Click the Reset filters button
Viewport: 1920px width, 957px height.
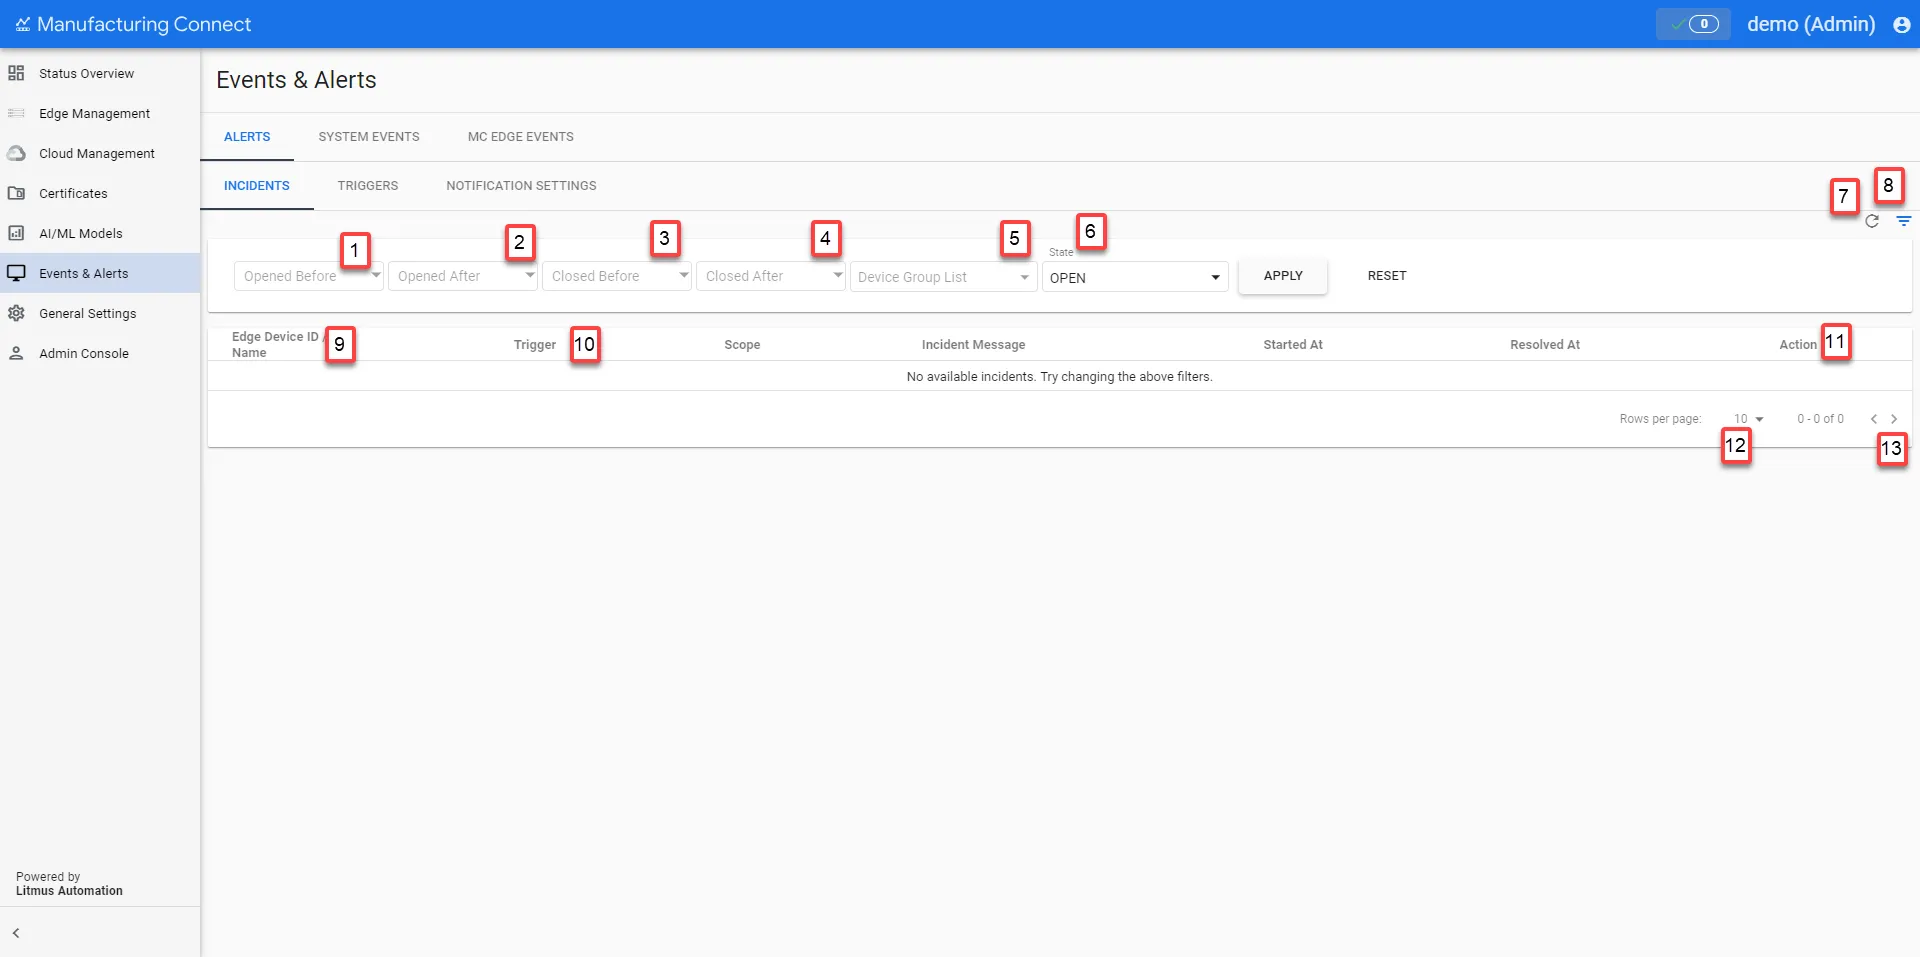click(1387, 276)
